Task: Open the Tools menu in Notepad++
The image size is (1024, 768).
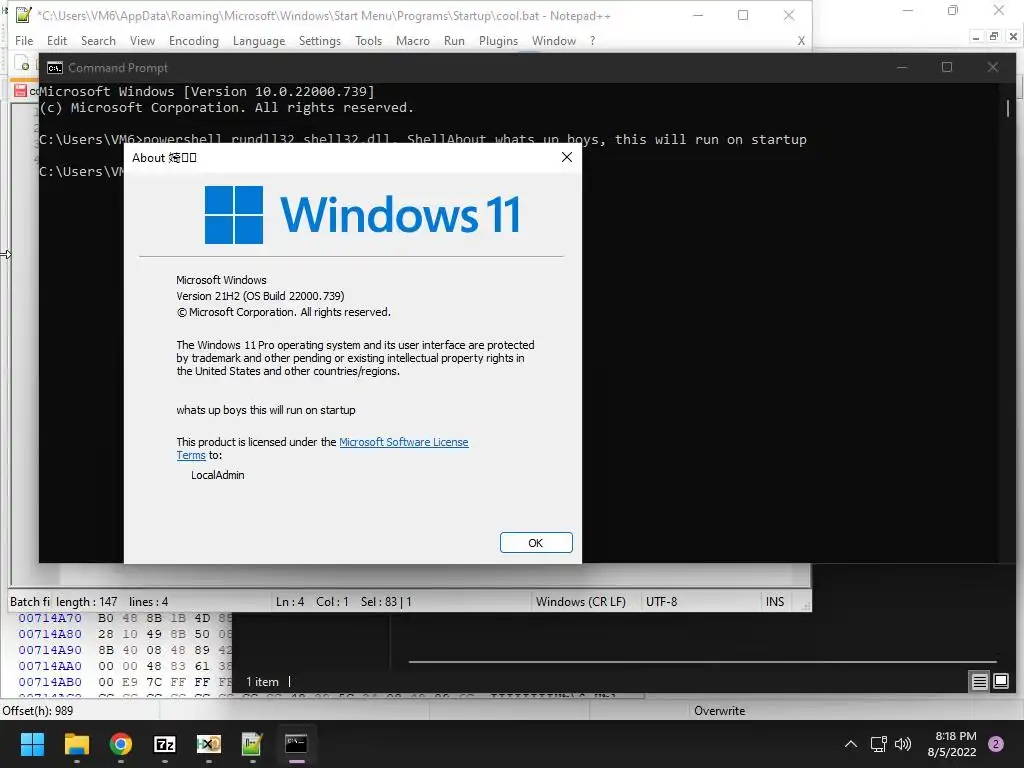Action: [x=368, y=40]
